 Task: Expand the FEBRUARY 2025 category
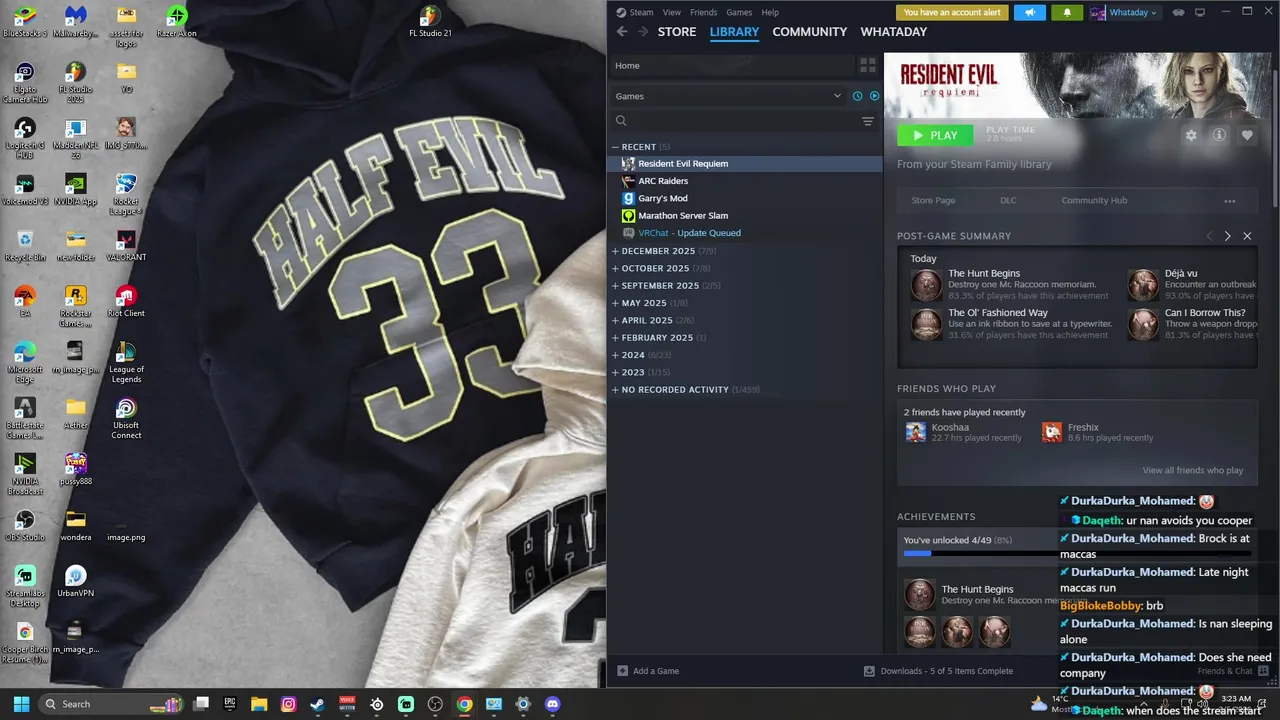point(615,337)
